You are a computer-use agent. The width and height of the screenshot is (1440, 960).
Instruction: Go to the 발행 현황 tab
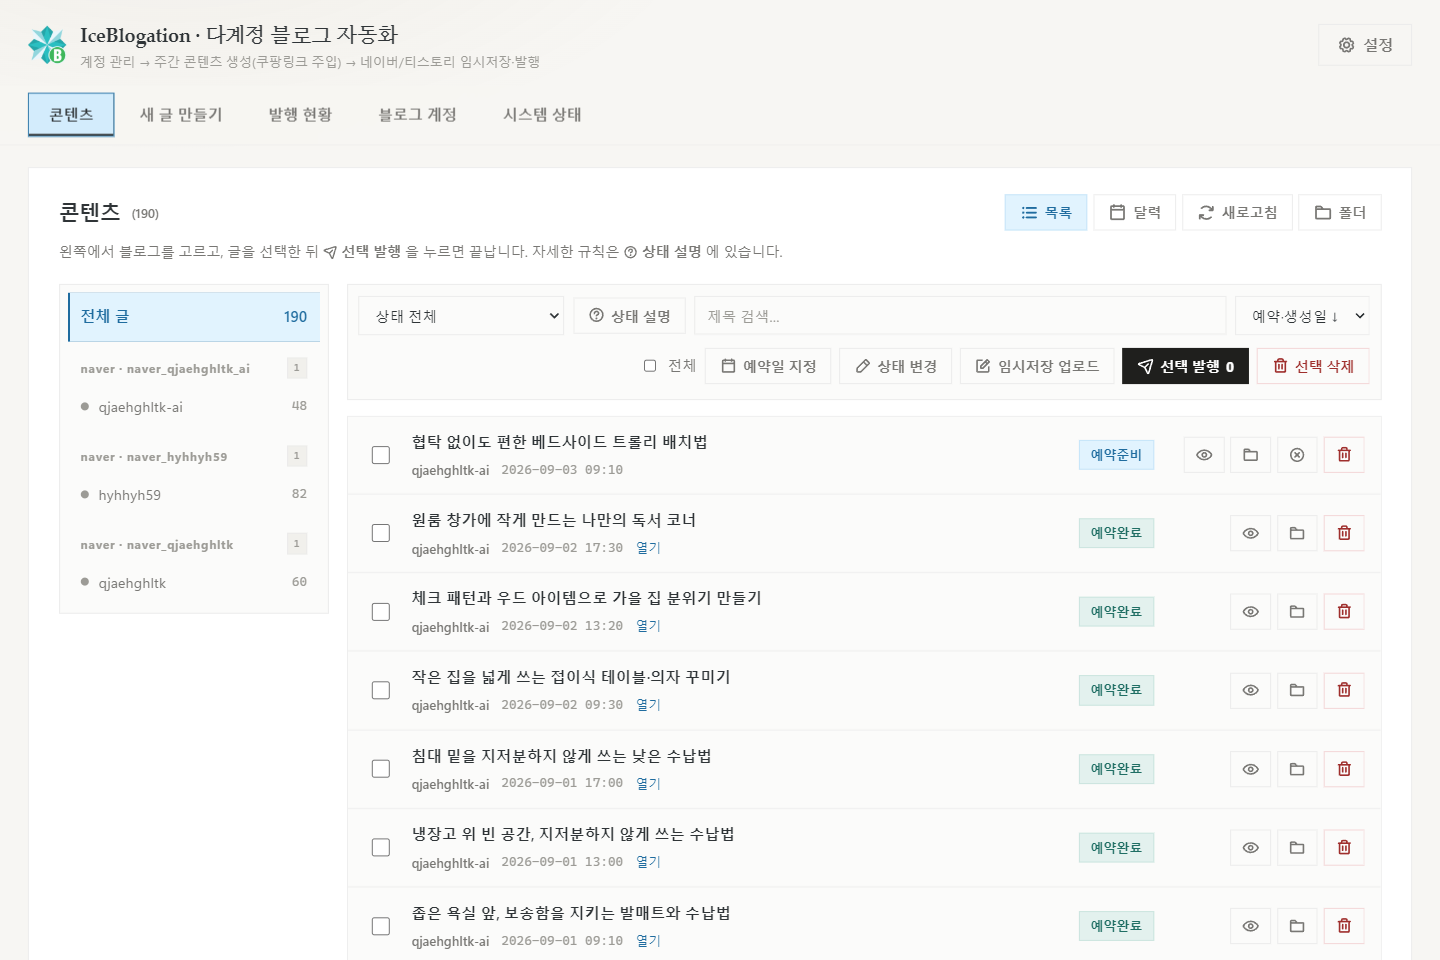click(x=300, y=114)
